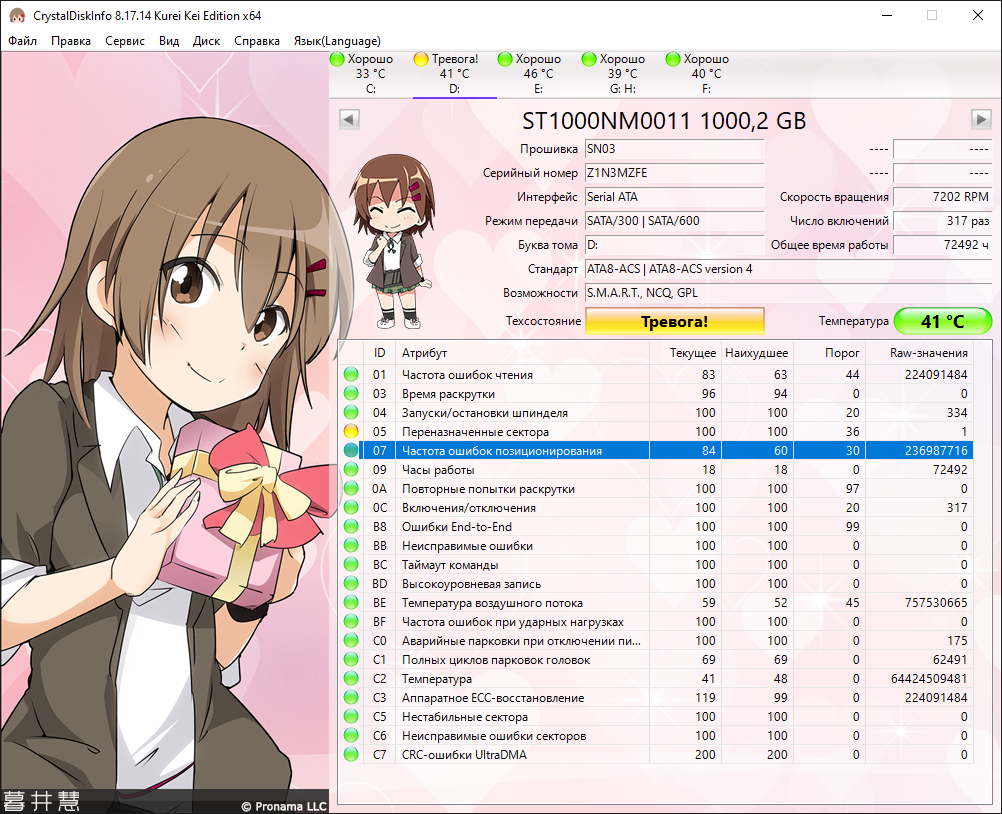Viewport: 1002px width, 814px height.
Task: Click the green status icon for attribute 03
Action: tap(351, 394)
